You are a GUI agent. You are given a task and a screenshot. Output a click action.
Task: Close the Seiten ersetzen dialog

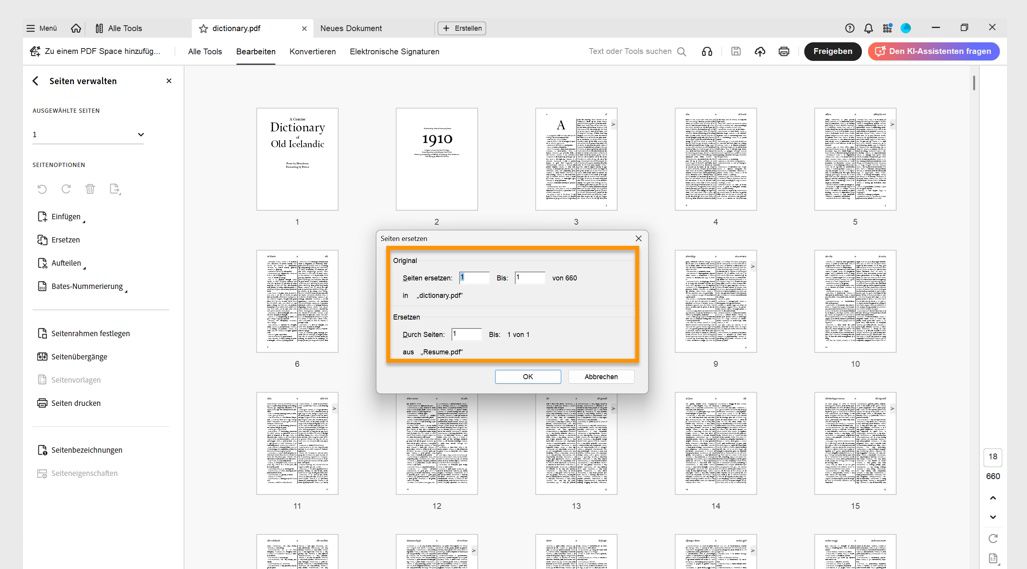639,238
